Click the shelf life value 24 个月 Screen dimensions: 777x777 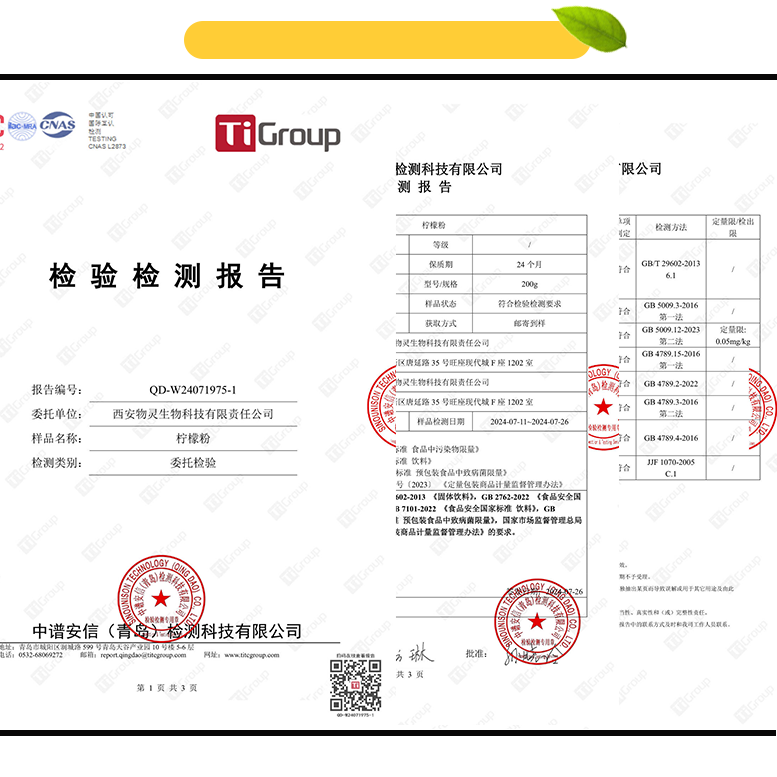[x=529, y=265]
